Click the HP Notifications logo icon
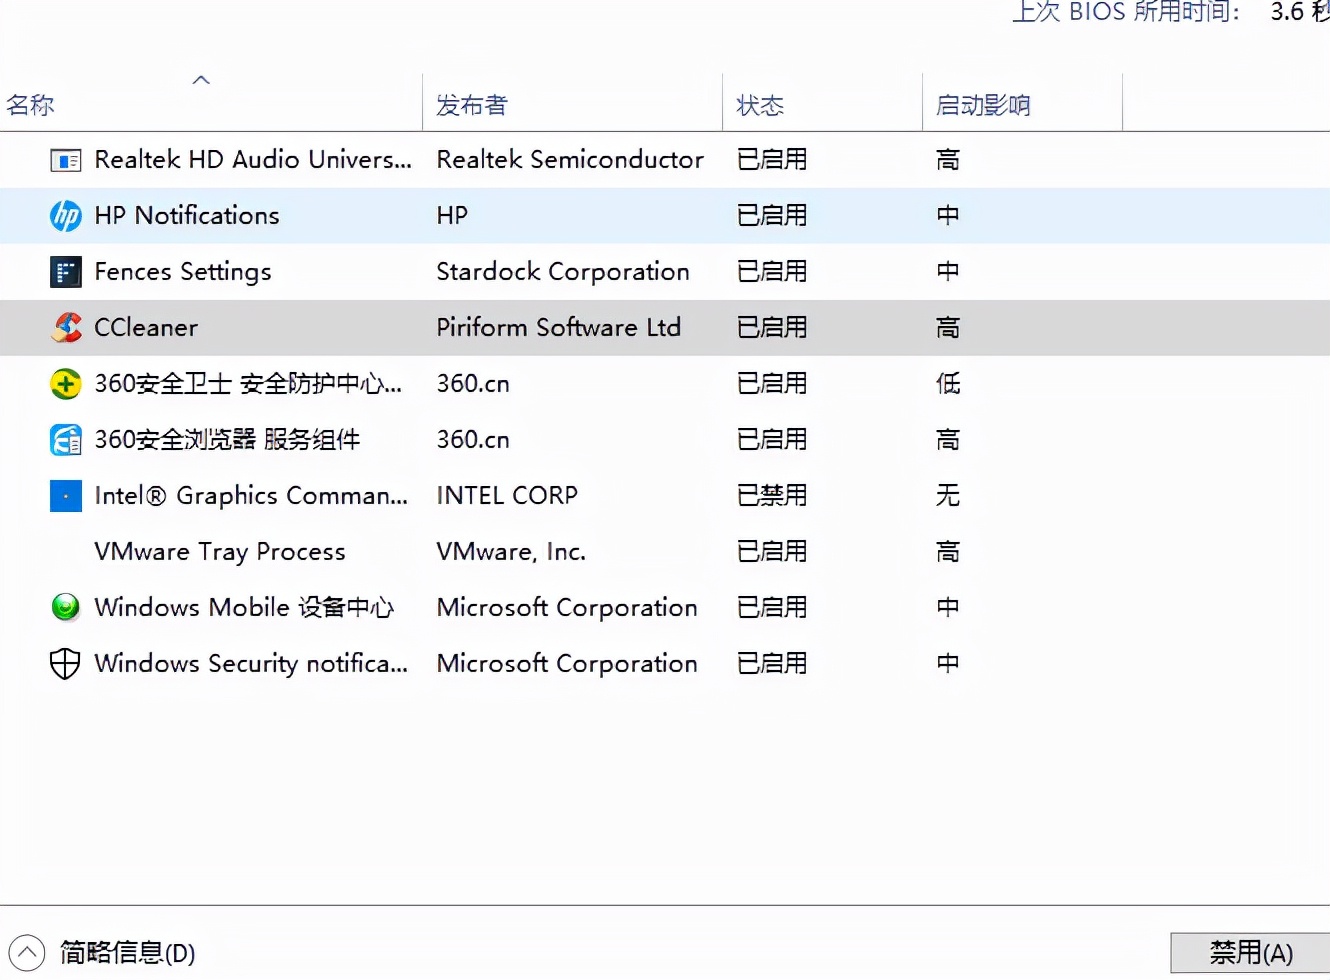Image resolution: width=1330 pixels, height=980 pixels. pos(66,216)
